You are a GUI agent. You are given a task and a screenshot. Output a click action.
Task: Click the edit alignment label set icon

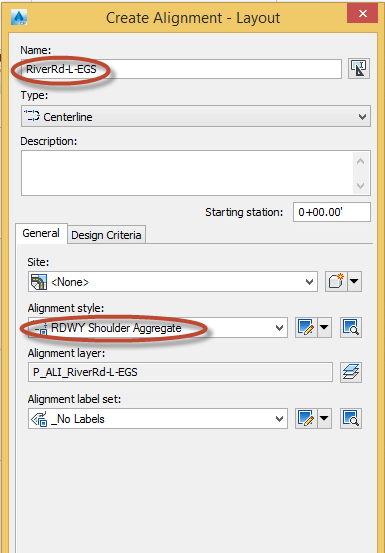tap(306, 419)
